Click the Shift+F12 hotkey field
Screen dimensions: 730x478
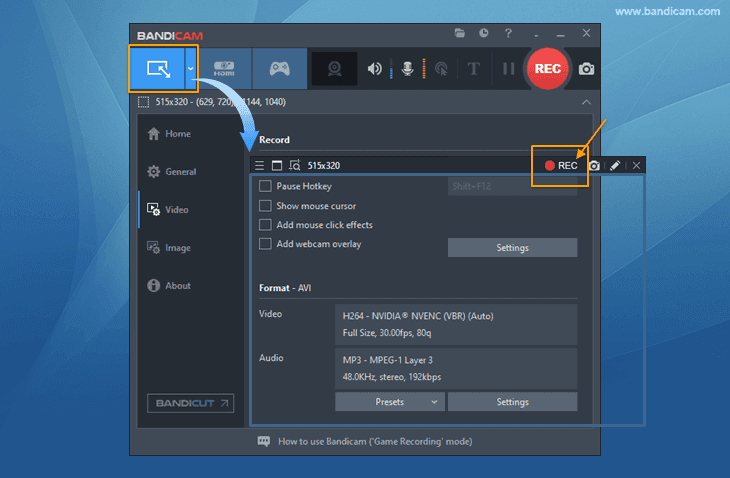512,186
